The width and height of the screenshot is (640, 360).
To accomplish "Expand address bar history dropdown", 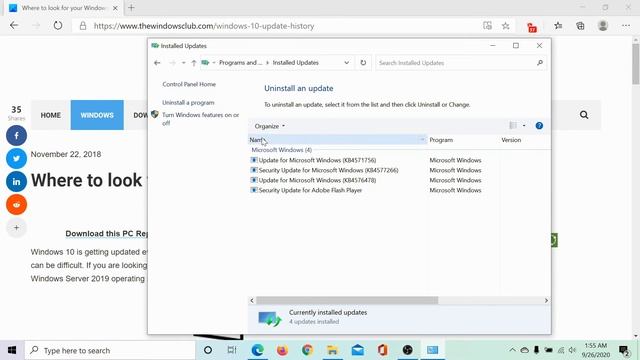I will click(x=347, y=63).
